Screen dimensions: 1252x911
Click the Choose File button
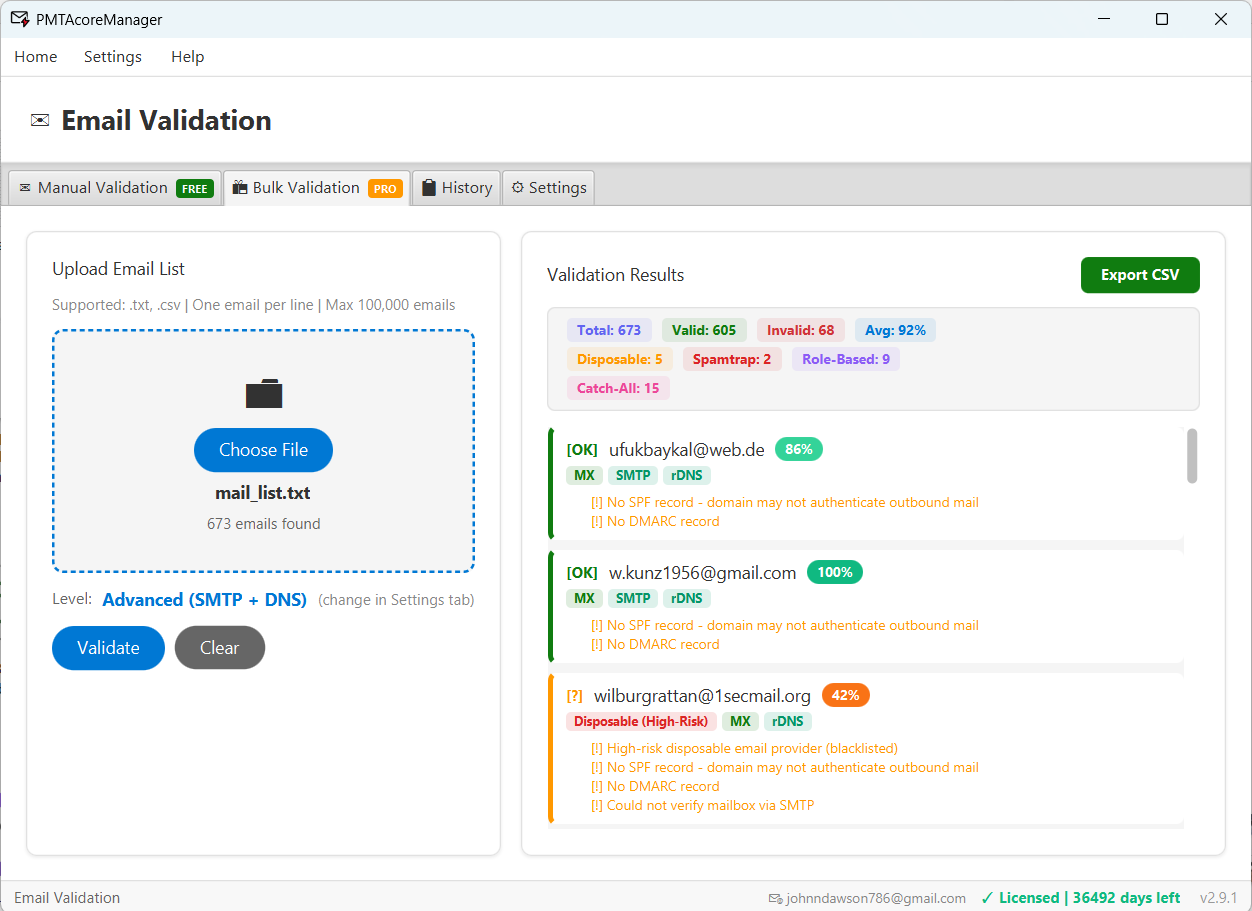click(x=263, y=450)
